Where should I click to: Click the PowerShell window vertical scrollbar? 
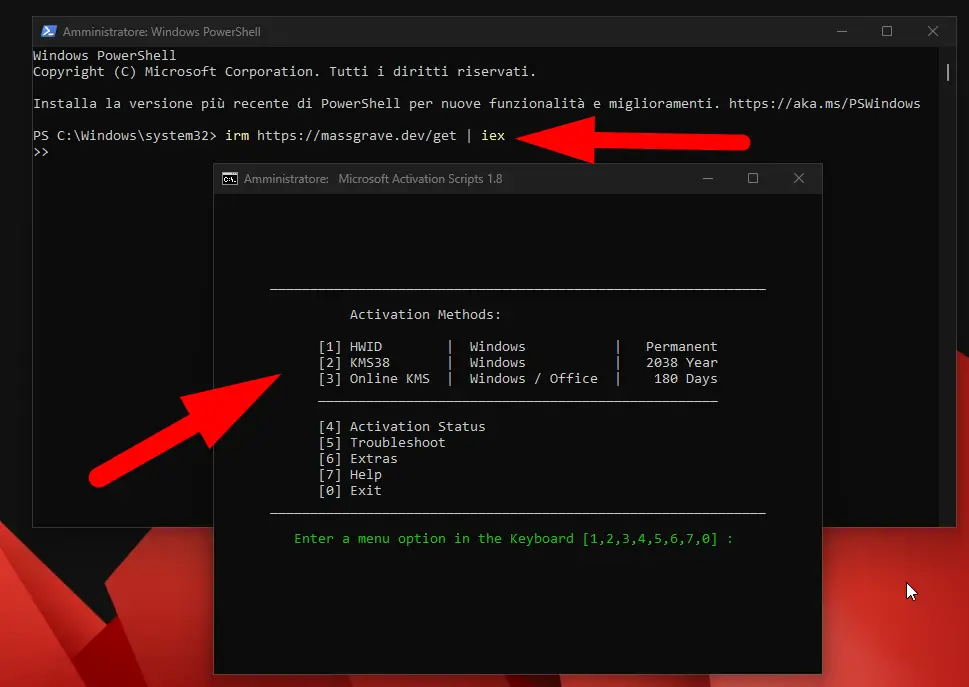point(947,72)
